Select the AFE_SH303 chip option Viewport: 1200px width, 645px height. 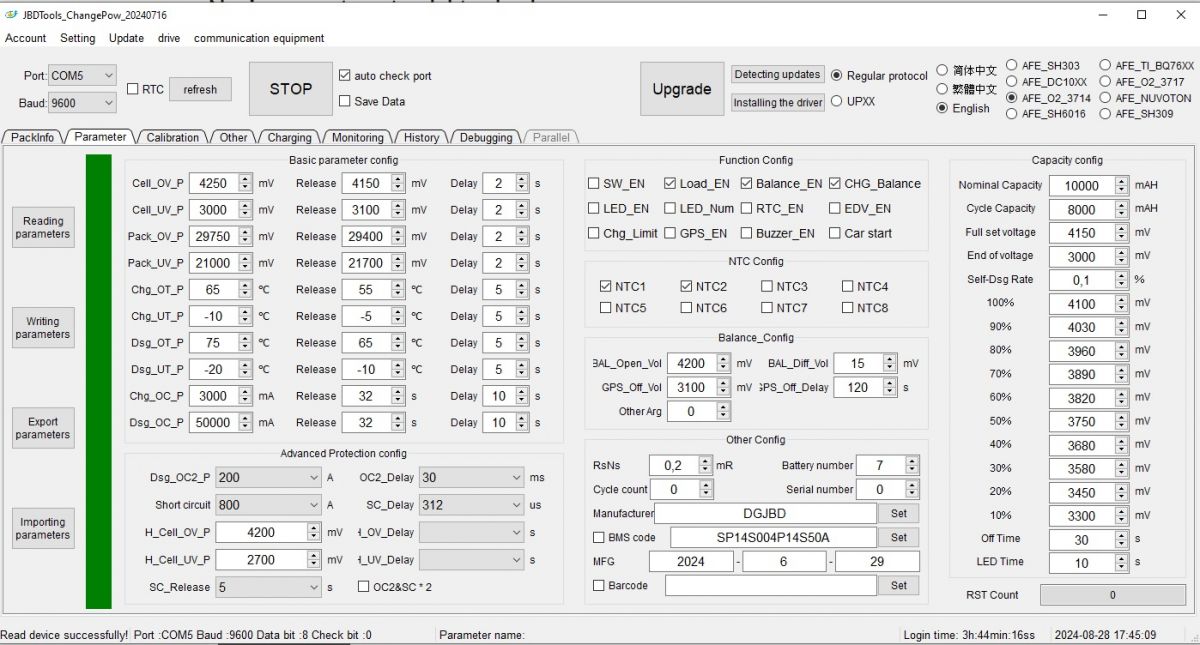click(x=1012, y=66)
